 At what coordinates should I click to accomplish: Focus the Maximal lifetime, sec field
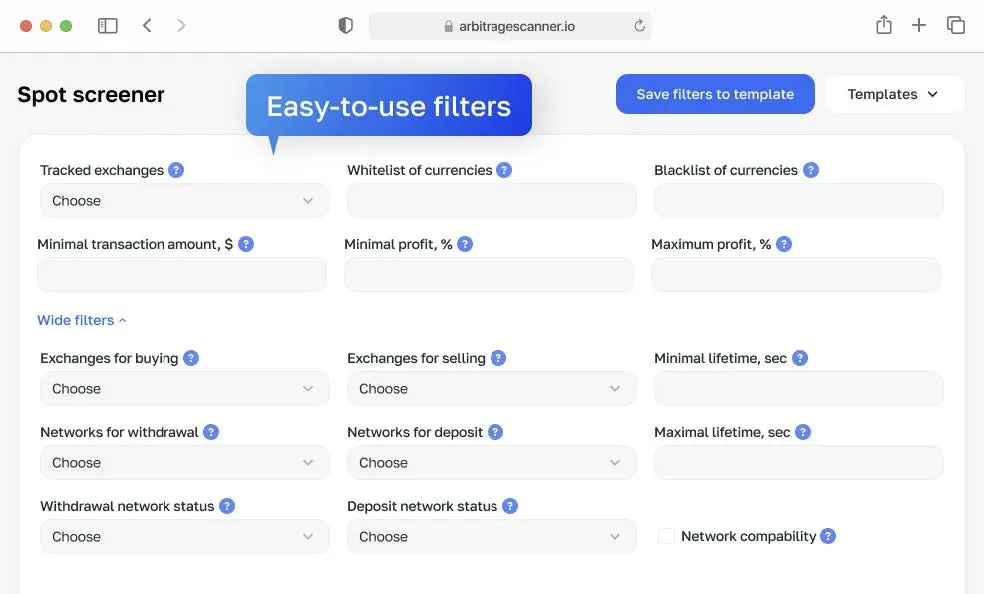pos(798,463)
